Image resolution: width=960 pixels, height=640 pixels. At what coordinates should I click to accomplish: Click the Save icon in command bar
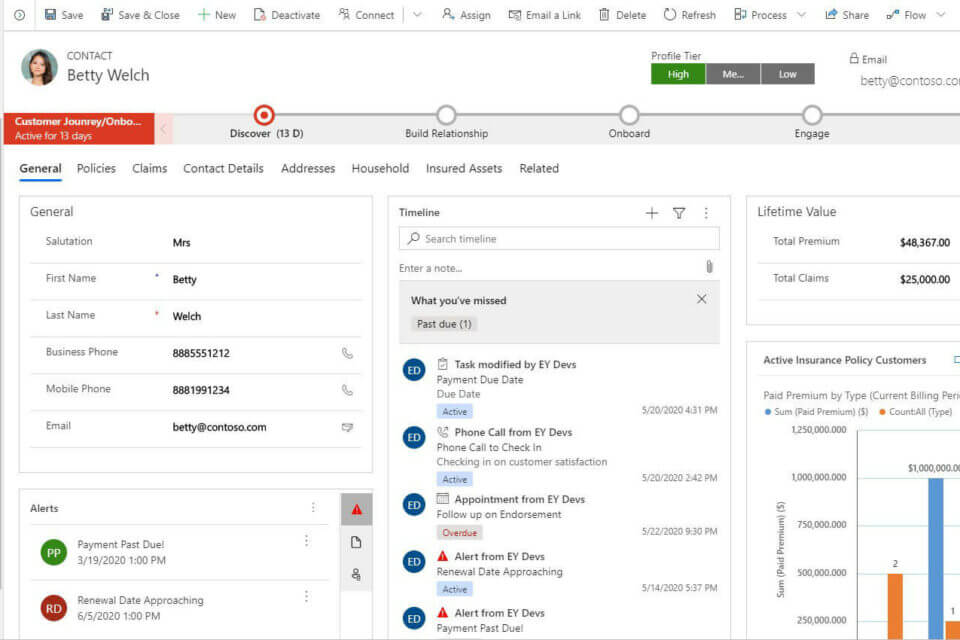(x=51, y=15)
